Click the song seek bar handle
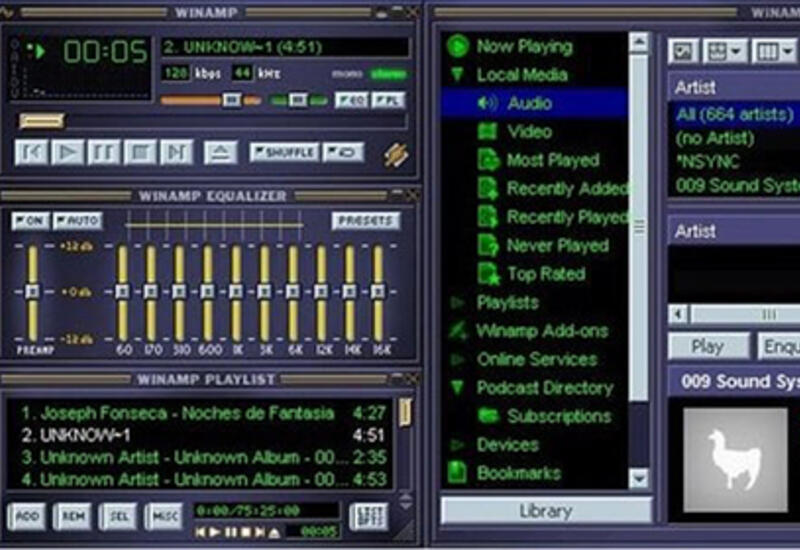 click(41, 121)
